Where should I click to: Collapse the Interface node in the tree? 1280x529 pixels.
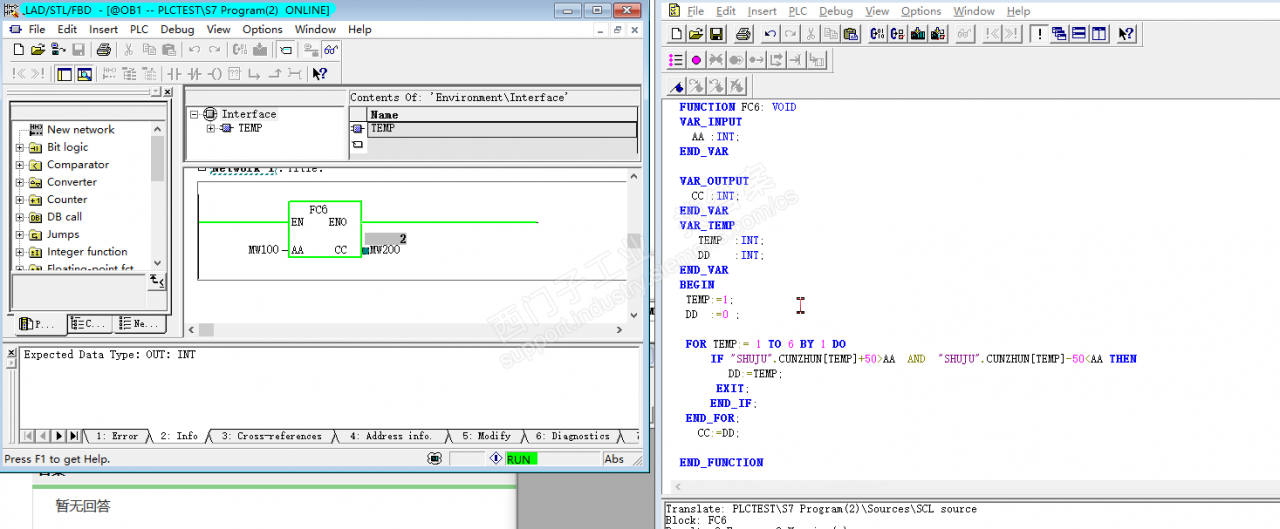[196, 114]
